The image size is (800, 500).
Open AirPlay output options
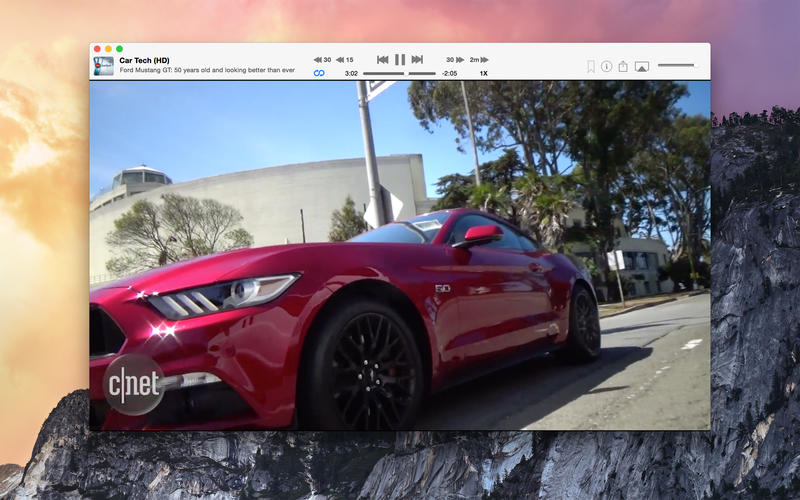642,67
